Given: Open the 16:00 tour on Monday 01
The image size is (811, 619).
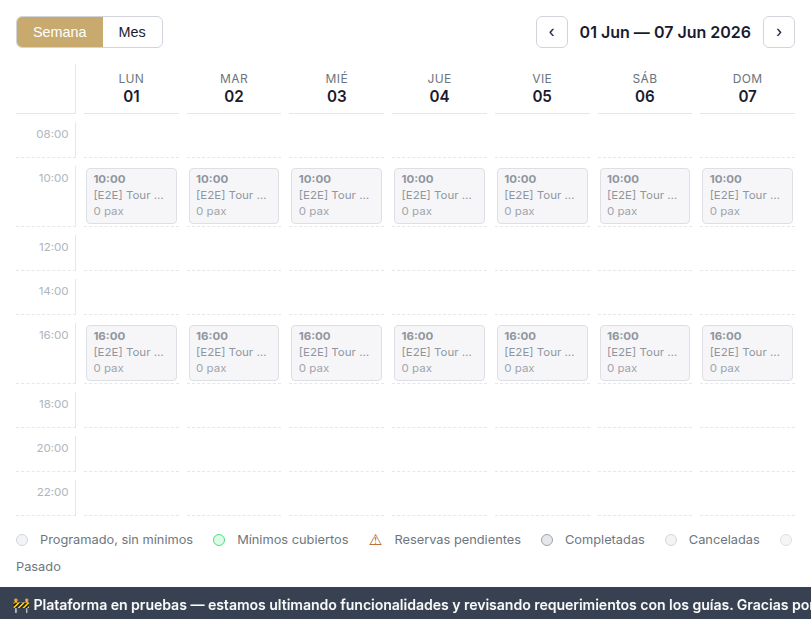Looking at the screenshot, I should tap(131, 353).
